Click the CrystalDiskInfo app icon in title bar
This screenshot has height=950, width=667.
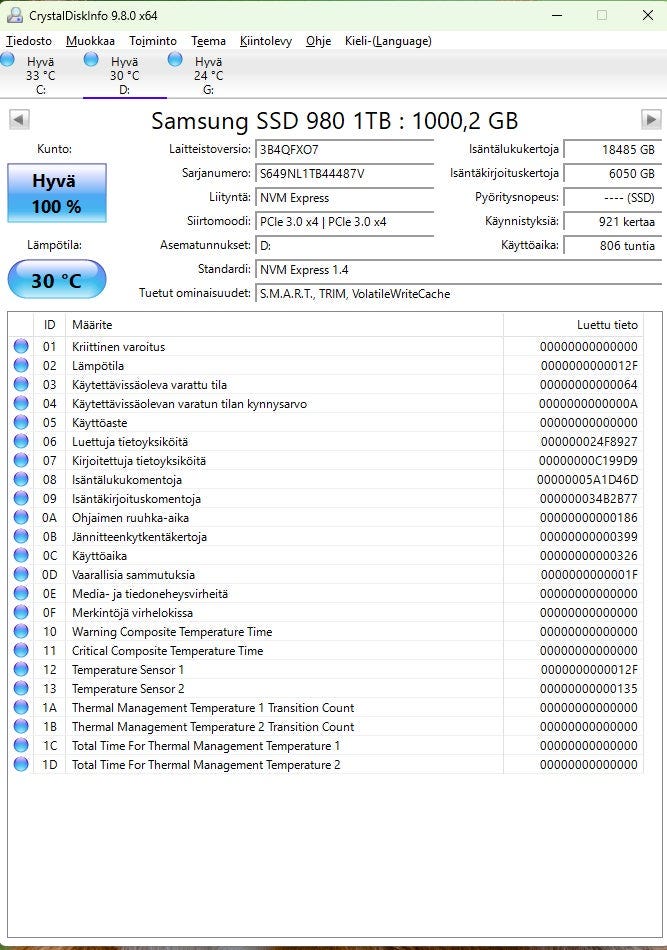coord(15,15)
